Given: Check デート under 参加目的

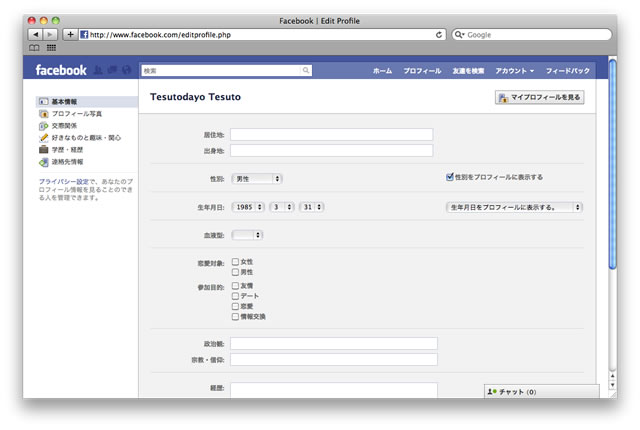Looking at the screenshot, I should 236,296.
